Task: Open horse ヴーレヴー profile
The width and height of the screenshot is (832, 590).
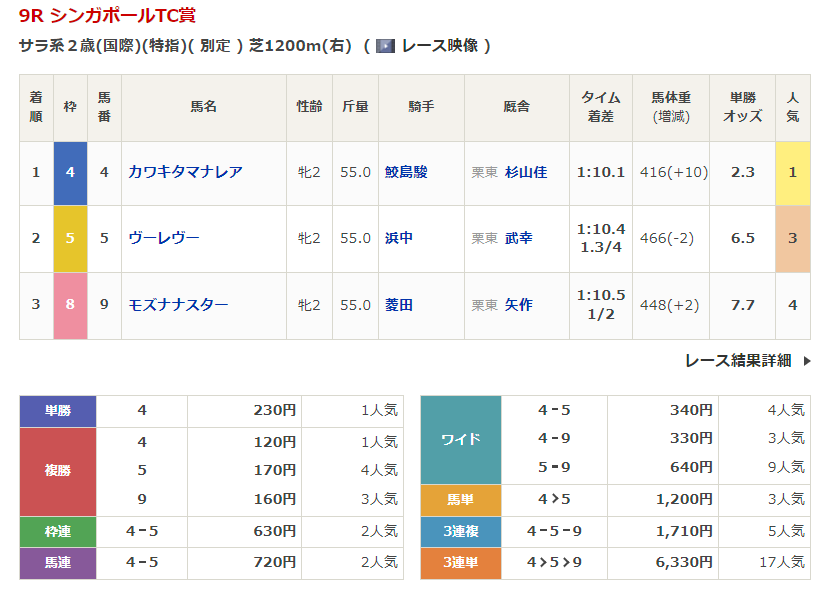Action: (164, 238)
